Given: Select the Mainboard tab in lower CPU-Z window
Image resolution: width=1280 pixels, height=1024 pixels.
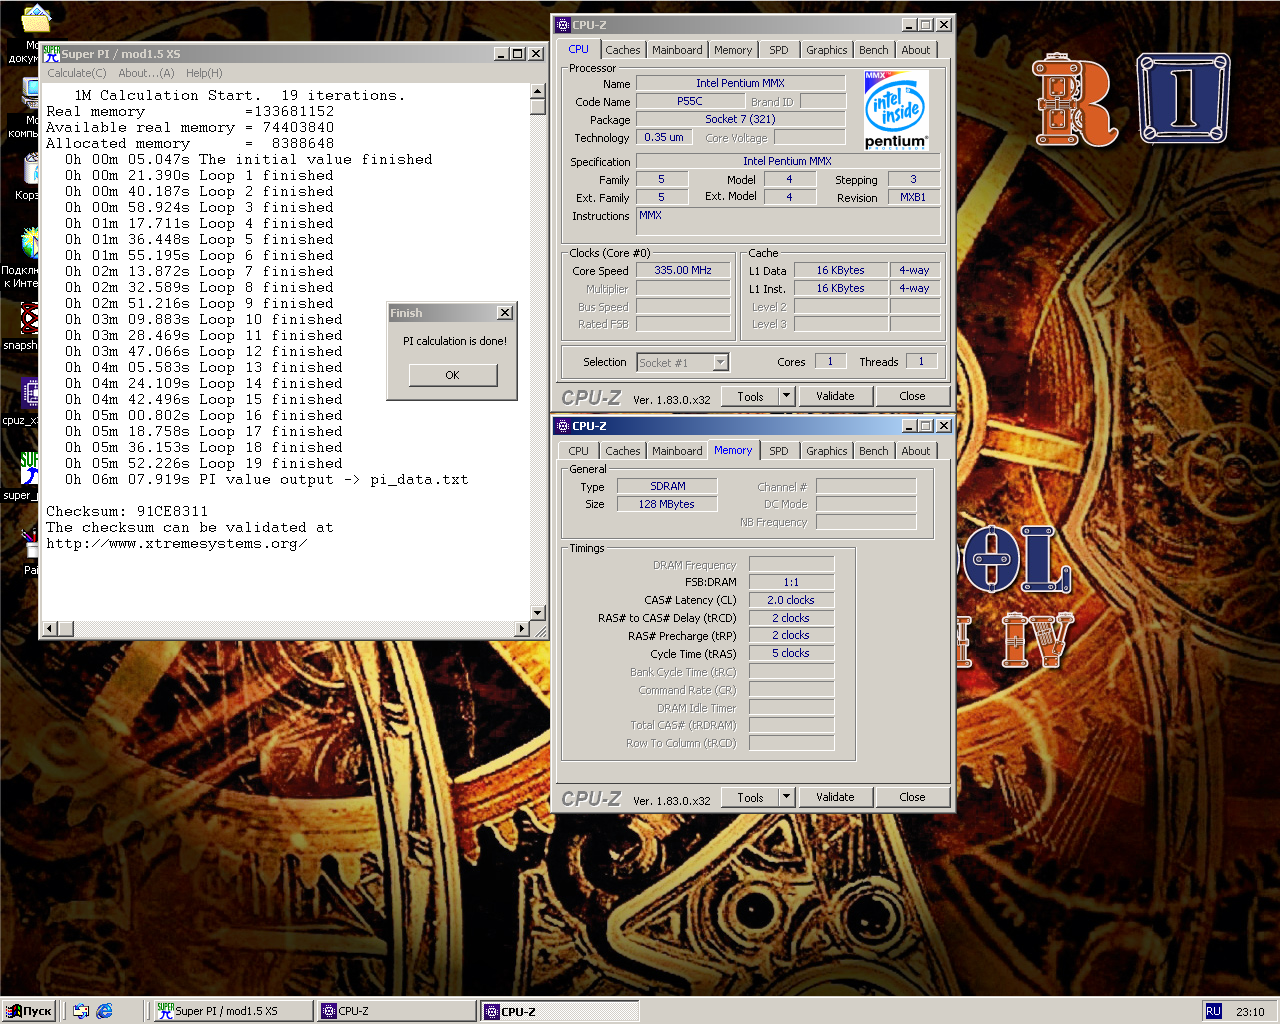Looking at the screenshot, I should click(677, 451).
